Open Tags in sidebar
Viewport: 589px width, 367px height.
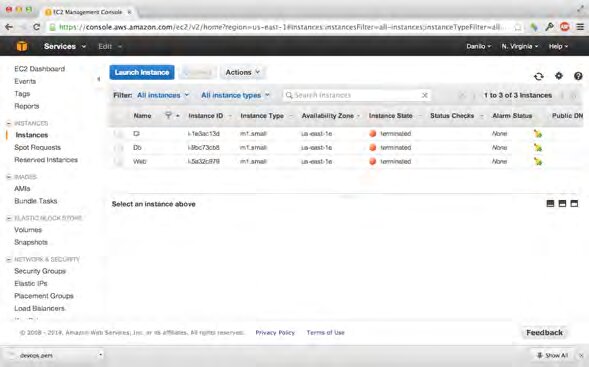(22, 94)
